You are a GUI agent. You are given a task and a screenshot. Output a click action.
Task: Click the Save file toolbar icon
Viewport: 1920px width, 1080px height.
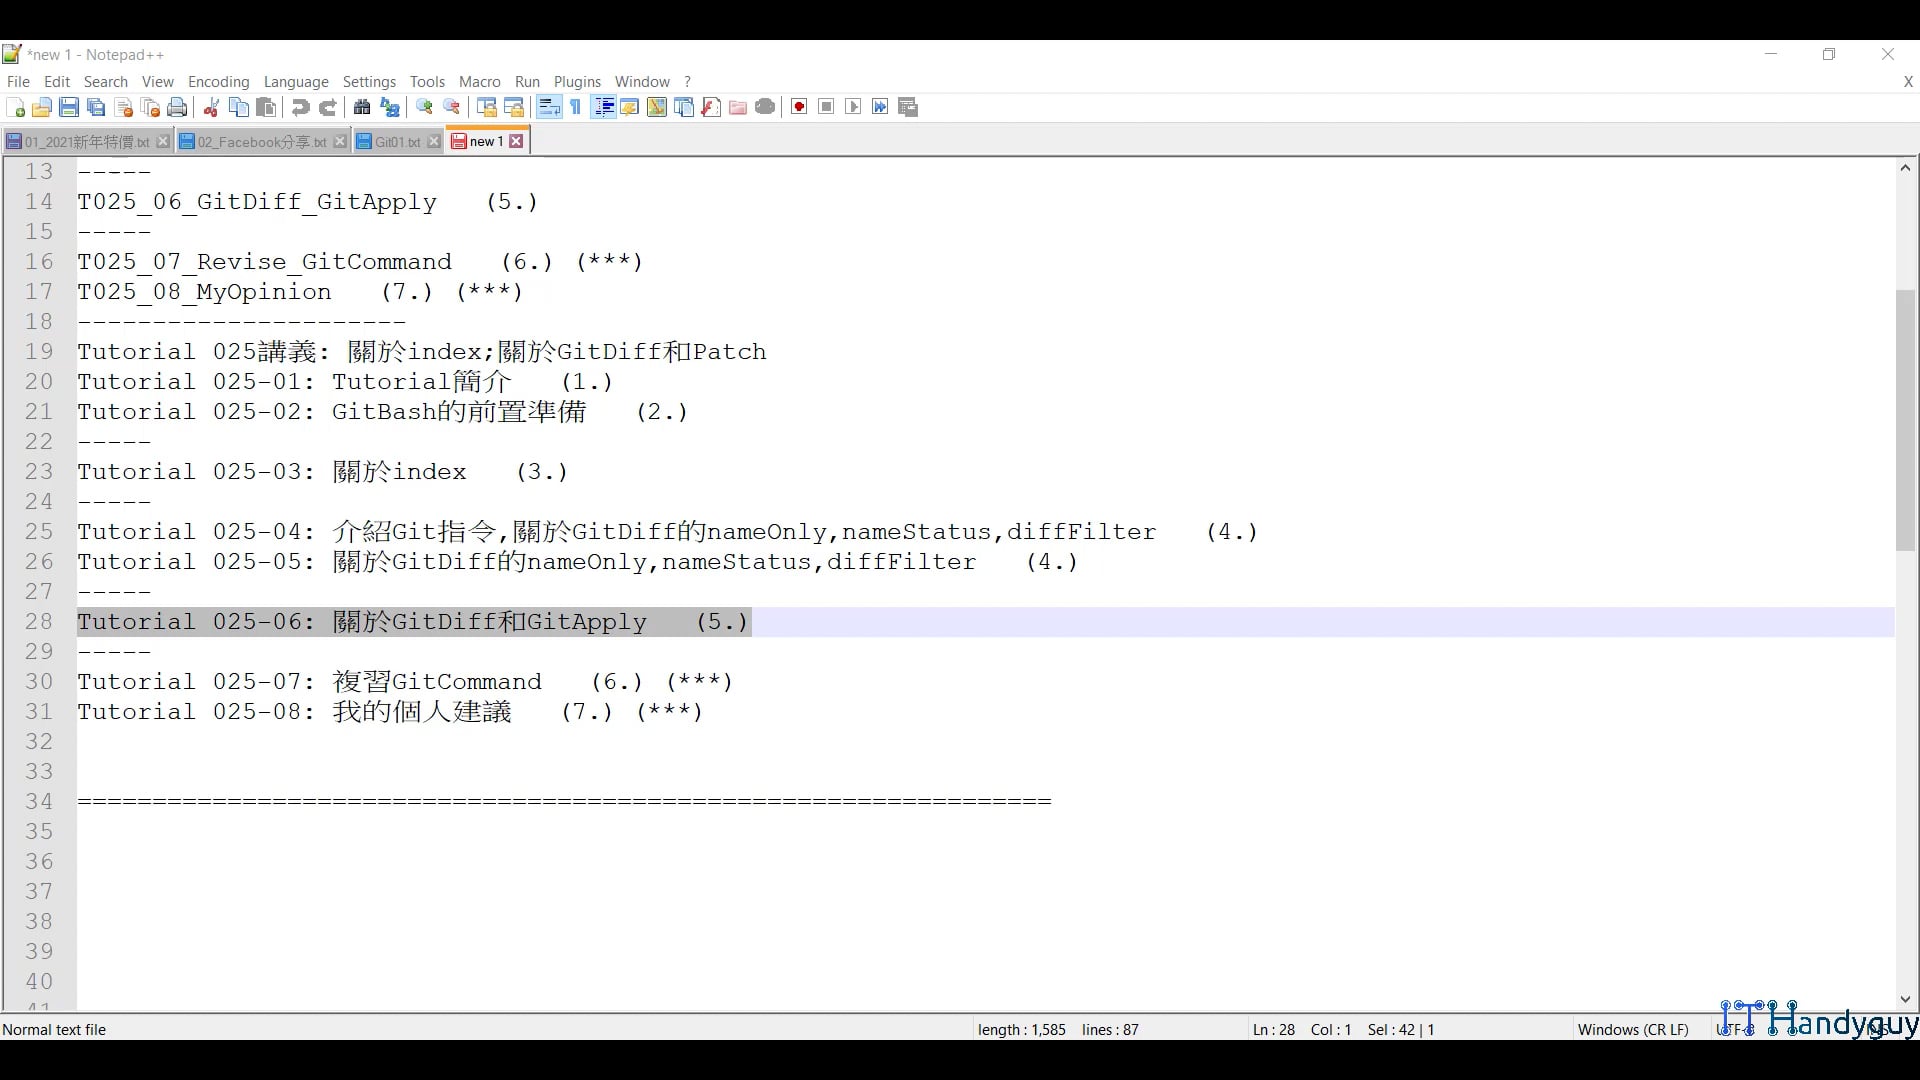click(69, 108)
